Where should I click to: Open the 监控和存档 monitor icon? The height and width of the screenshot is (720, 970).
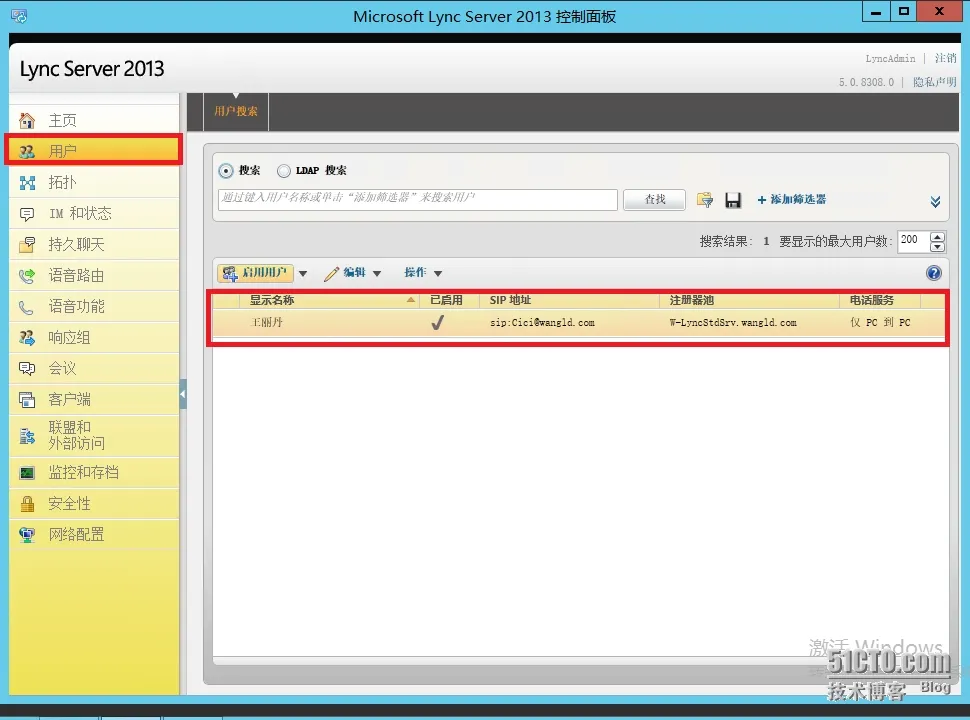[27, 473]
